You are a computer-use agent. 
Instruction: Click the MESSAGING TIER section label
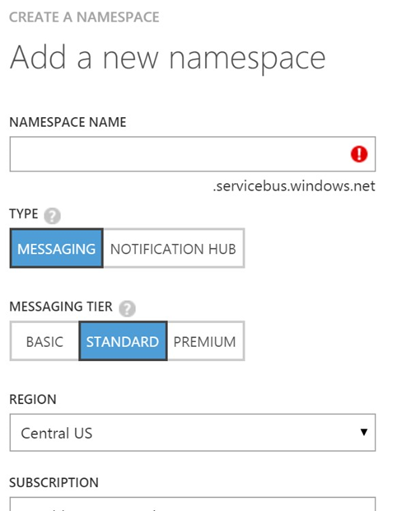[61, 306]
